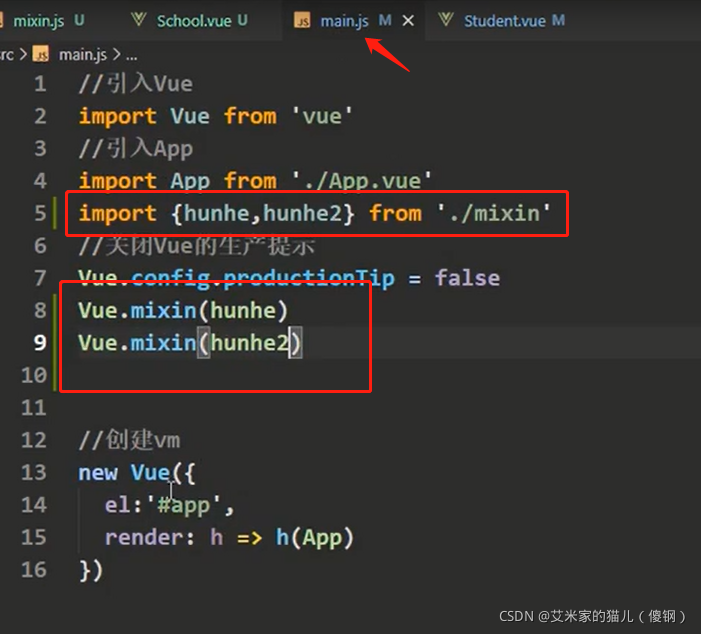Click 'App' identifier on line 4

(x=190, y=181)
